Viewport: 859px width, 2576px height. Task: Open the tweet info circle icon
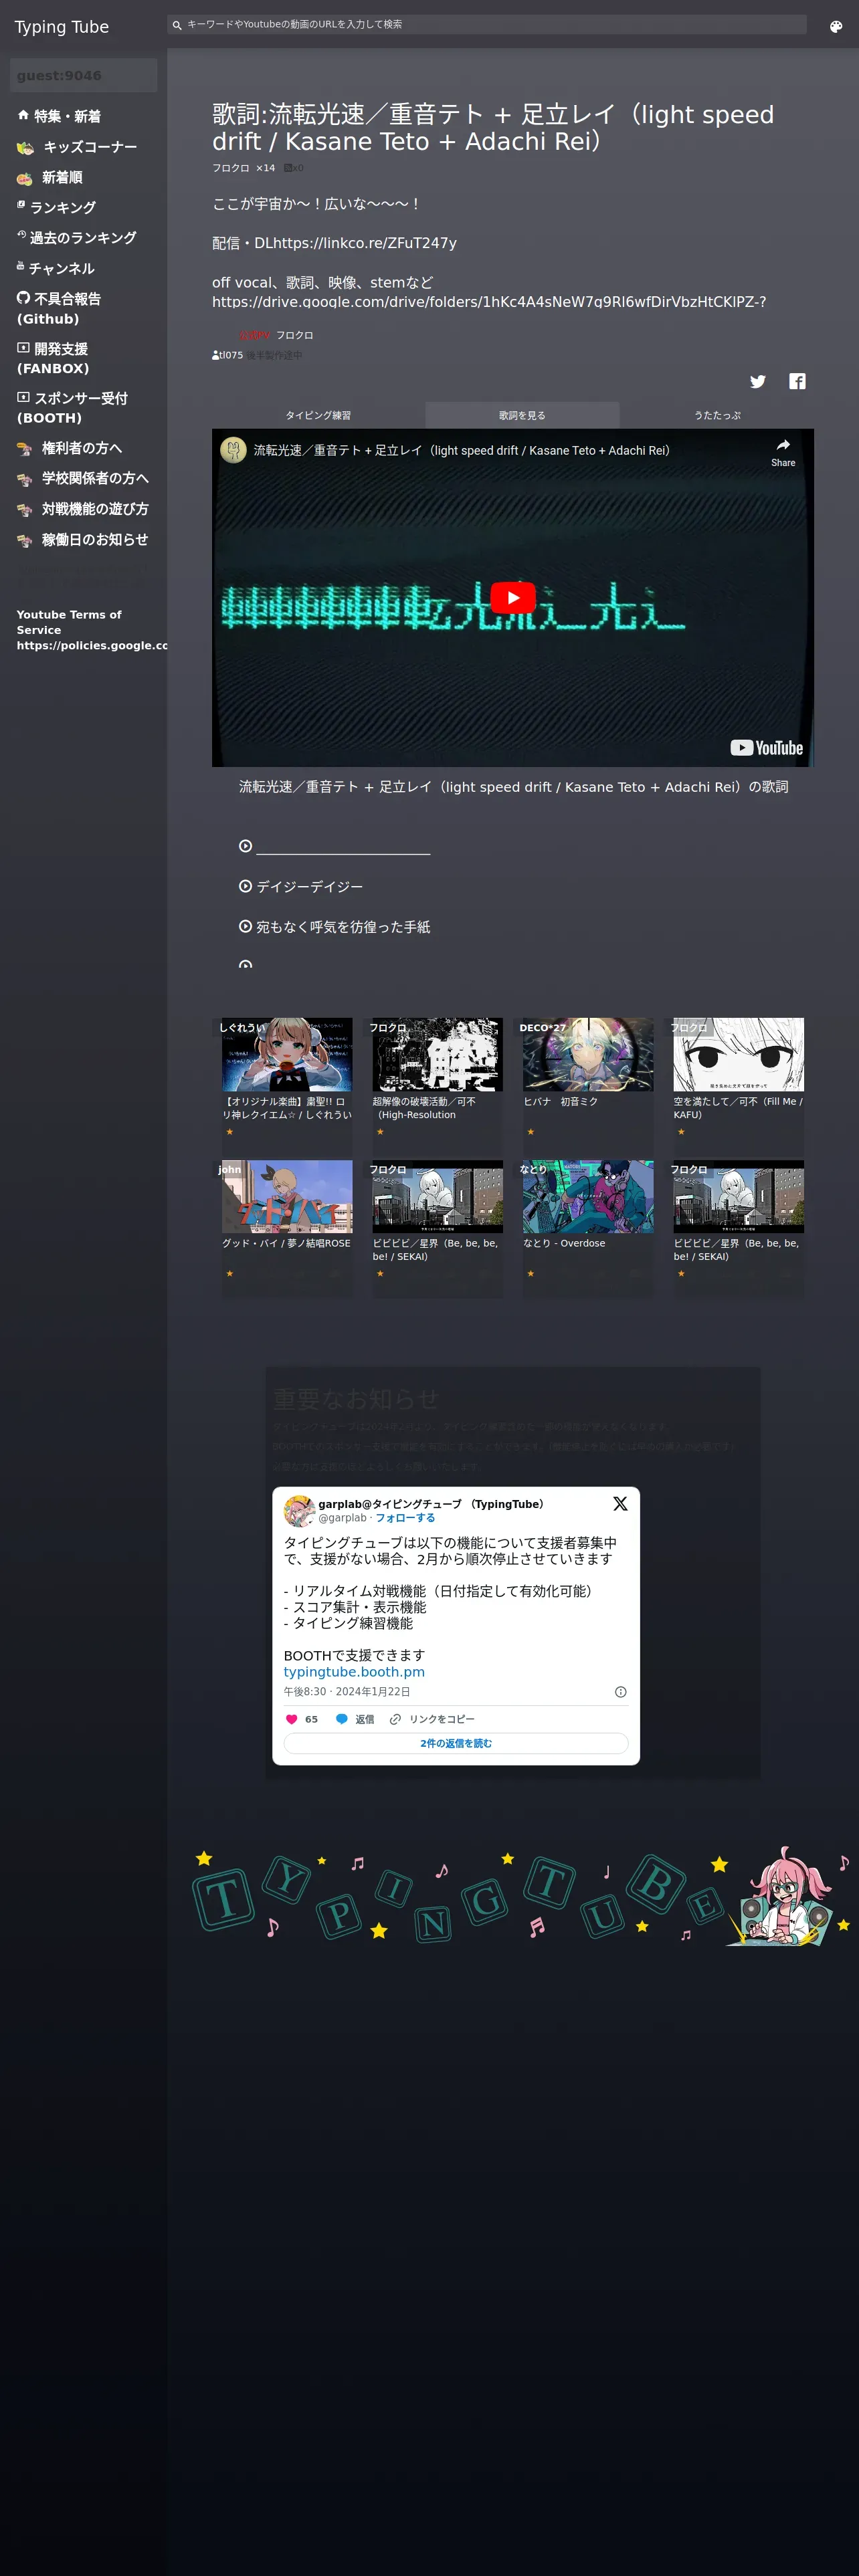click(620, 1692)
